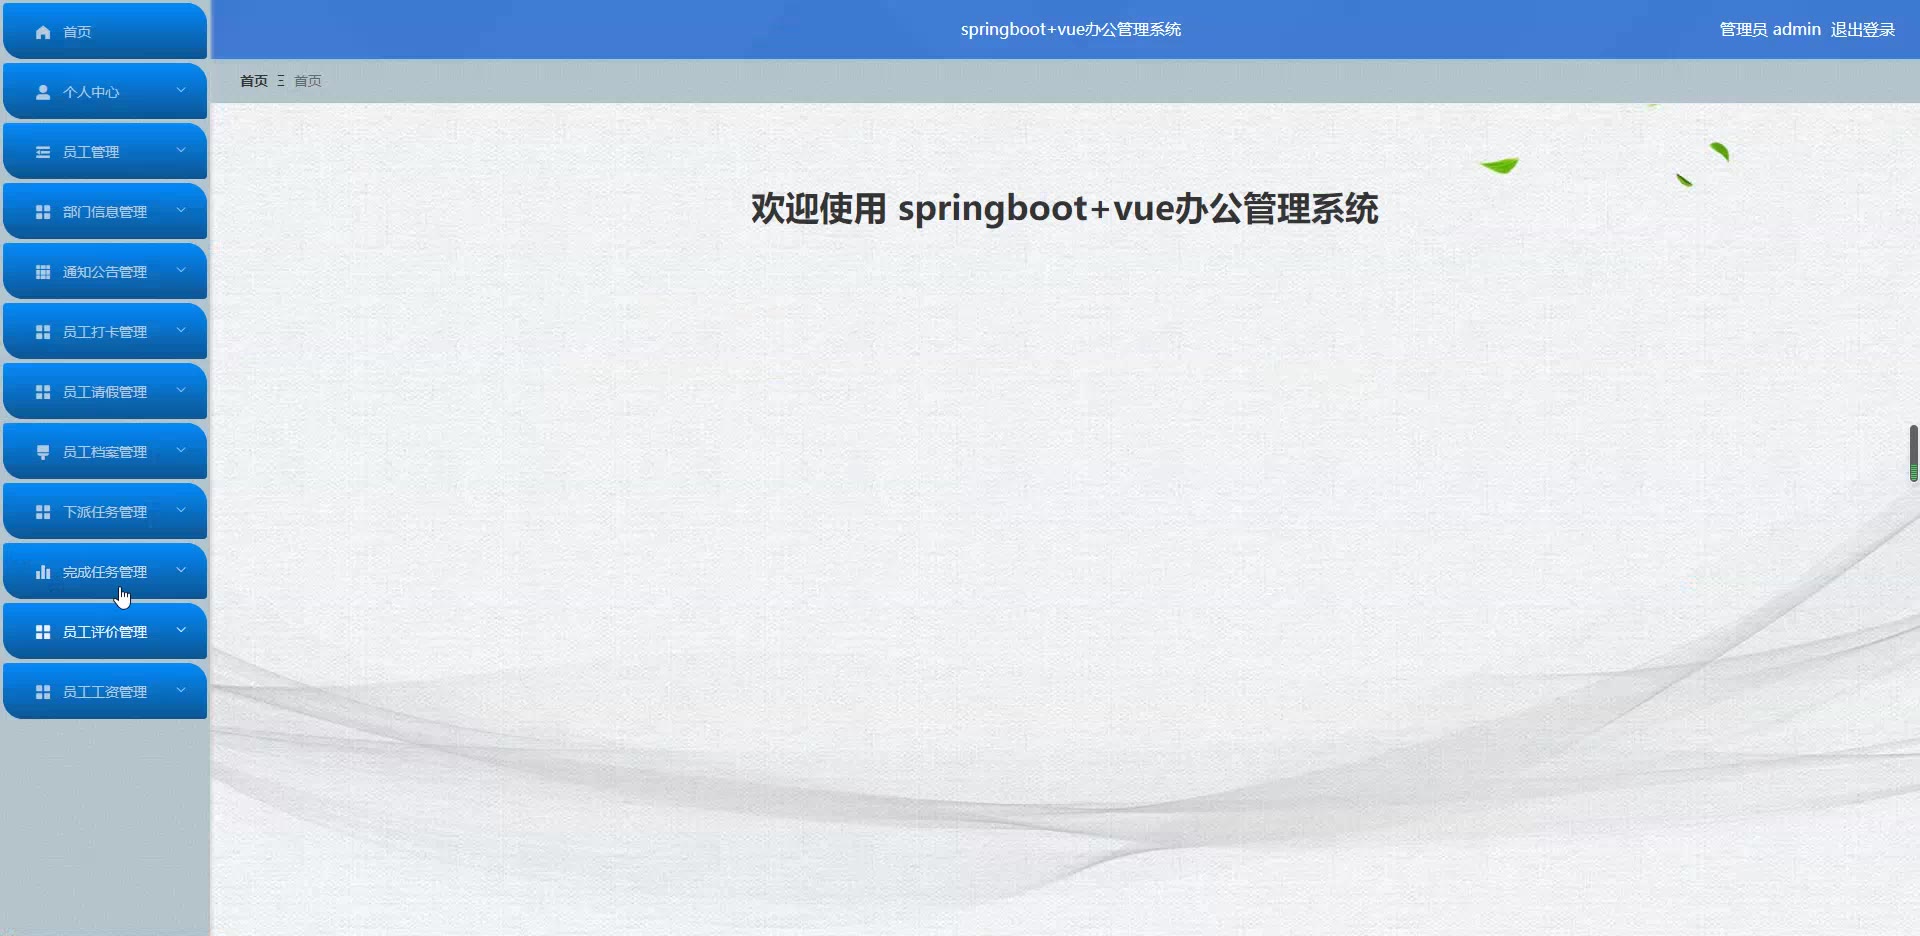Click the home icon beside 首页 in the sidebar
Screen dimensions: 1920x936
pyautogui.click(x=43, y=32)
